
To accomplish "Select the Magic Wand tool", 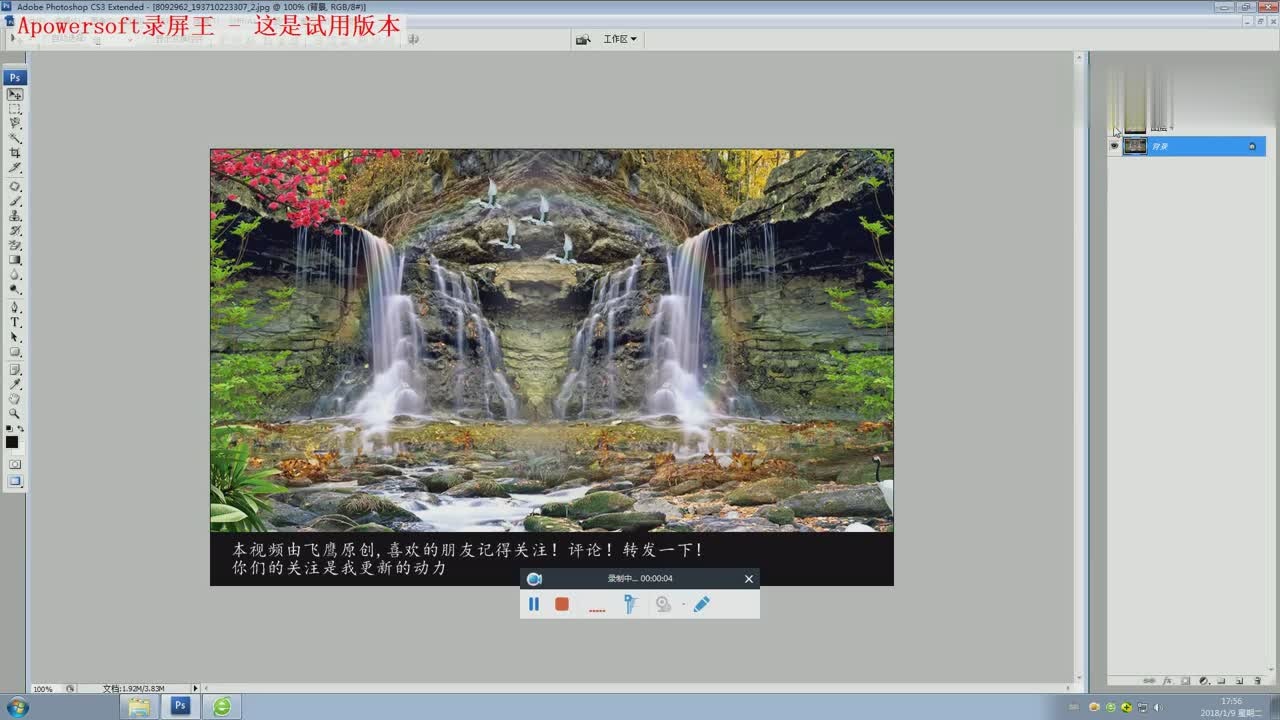I will click(x=15, y=138).
